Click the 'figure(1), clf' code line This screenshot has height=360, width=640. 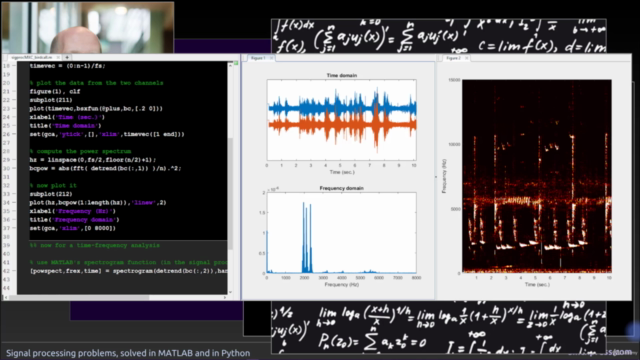55,91
